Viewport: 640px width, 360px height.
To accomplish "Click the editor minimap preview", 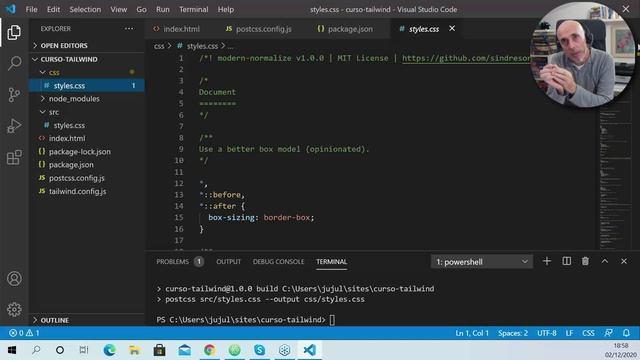I will click(616, 176).
